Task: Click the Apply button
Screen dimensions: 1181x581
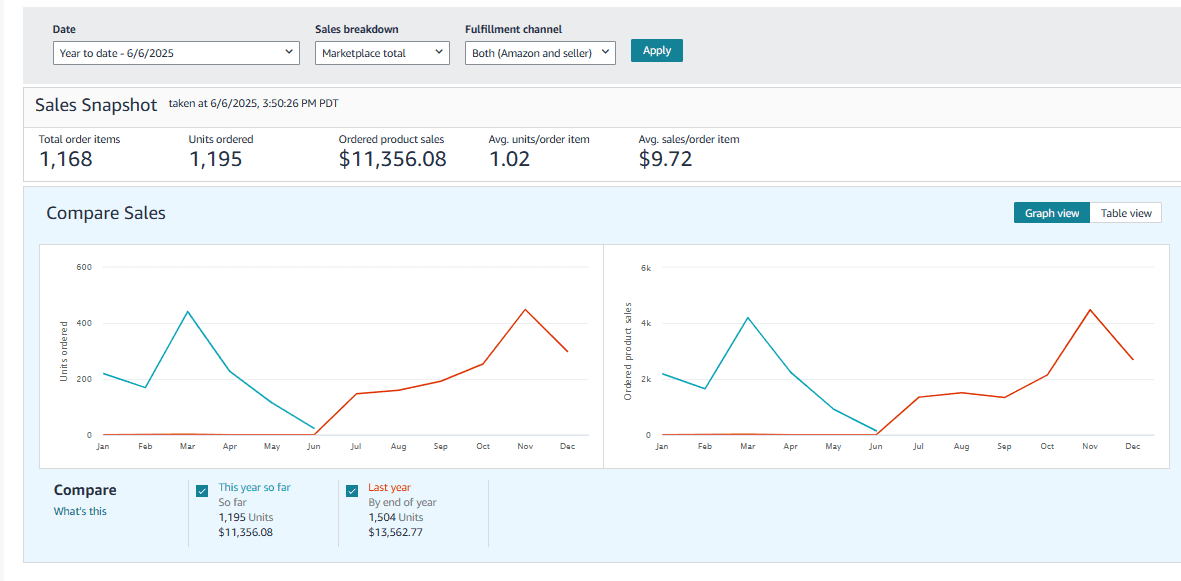Action: coord(657,50)
